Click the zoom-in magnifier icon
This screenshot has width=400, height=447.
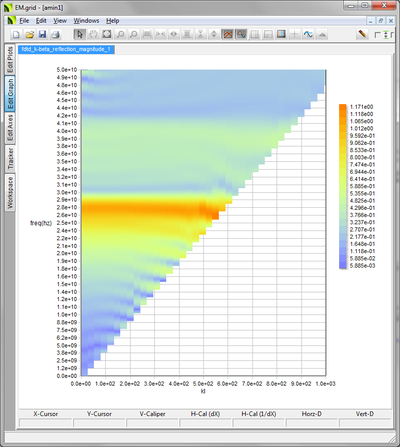(120, 34)
